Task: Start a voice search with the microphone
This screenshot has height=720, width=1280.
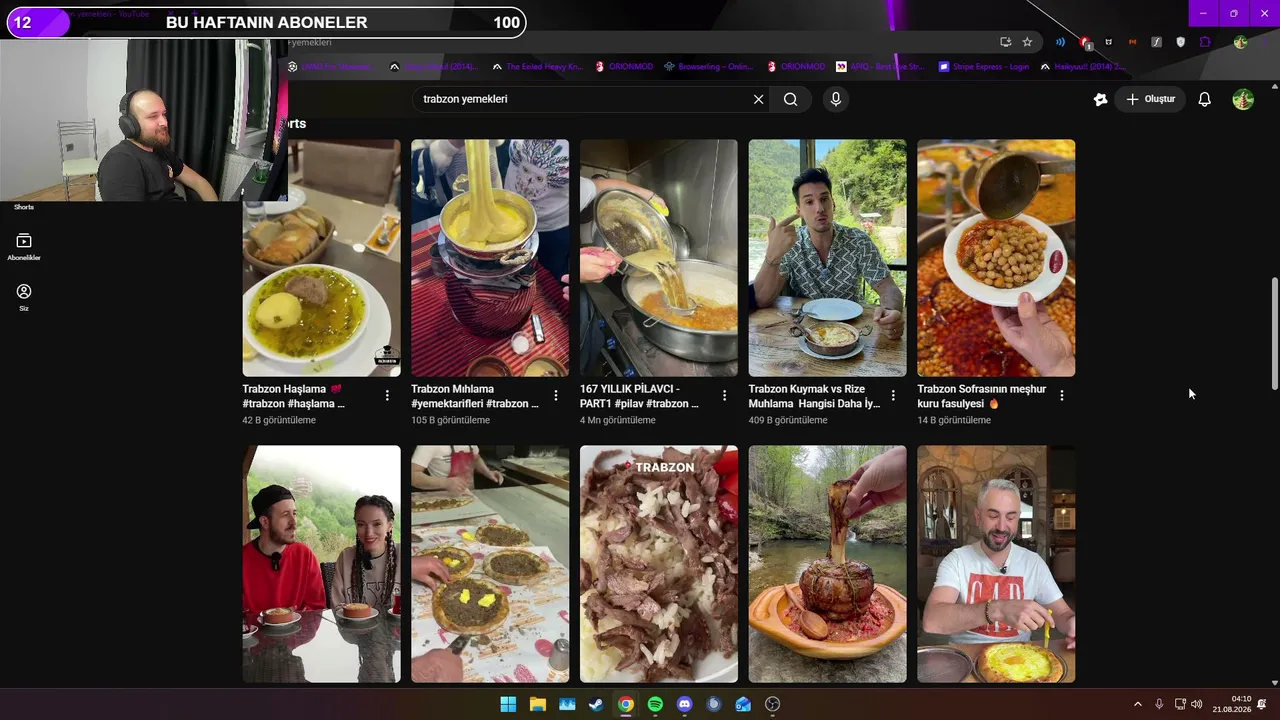Action: (x=836, y=99)
